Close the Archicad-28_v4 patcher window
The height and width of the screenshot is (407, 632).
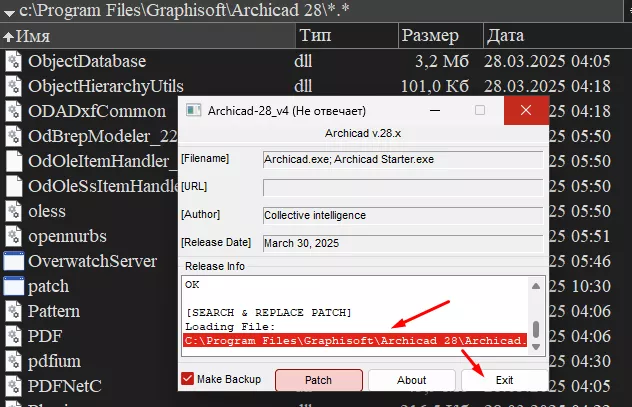click(526, 110)
